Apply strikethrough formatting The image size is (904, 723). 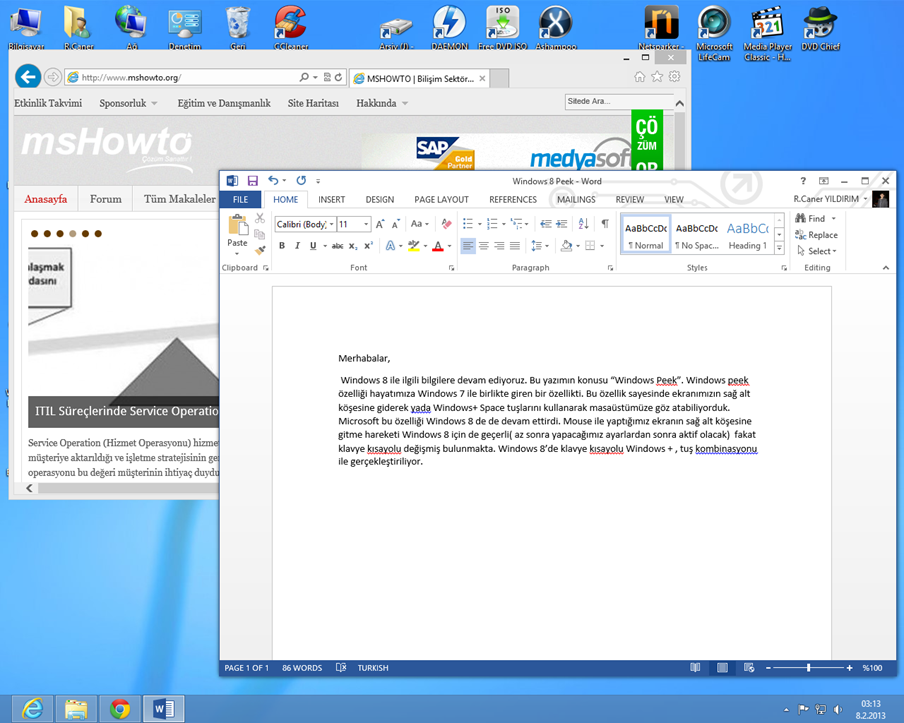pos(337,246)
